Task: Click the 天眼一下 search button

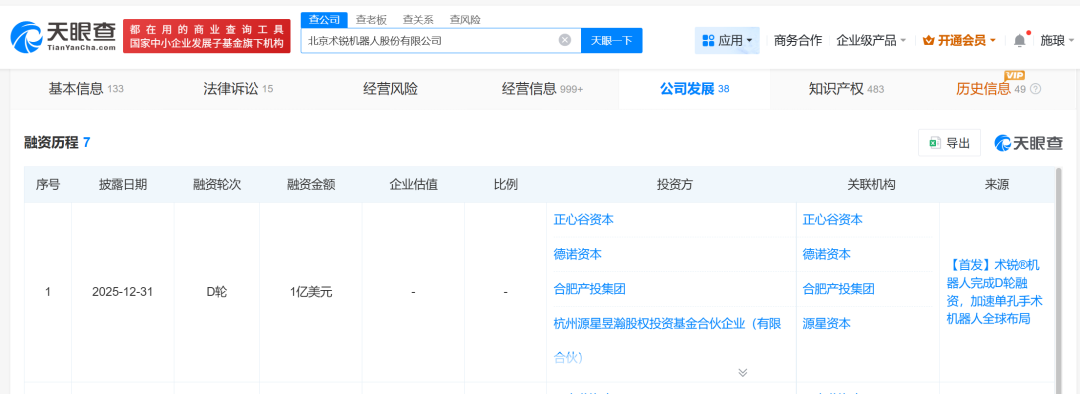Action: coord(612,40)
